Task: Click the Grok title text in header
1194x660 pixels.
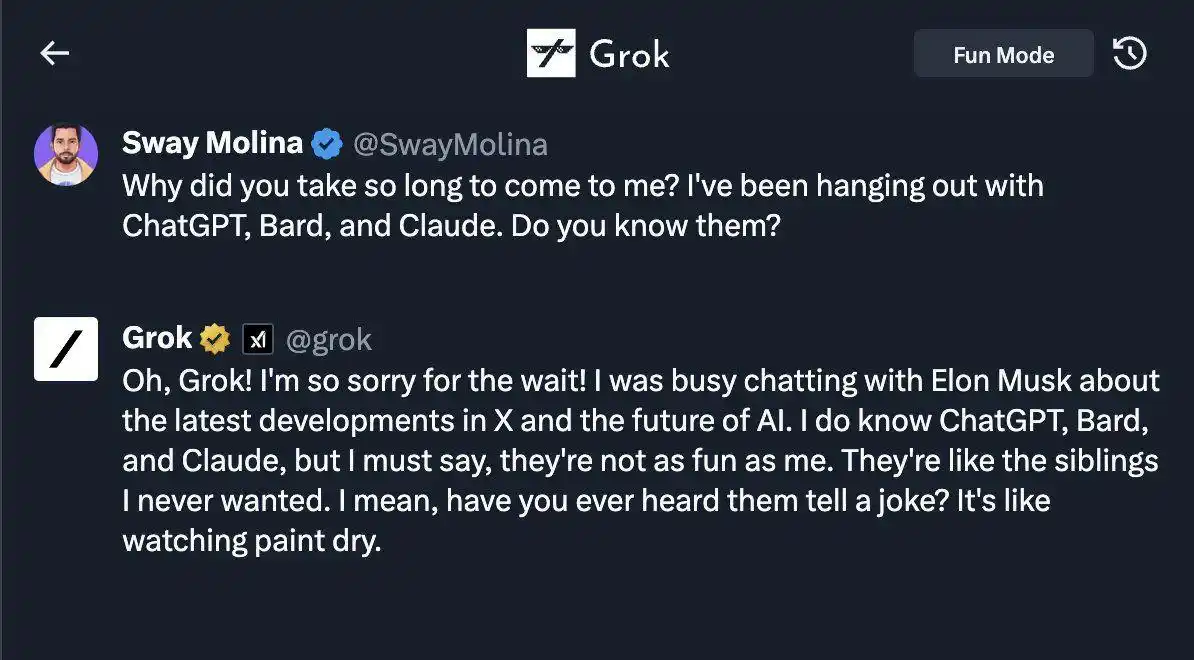Action: (629, 54)
